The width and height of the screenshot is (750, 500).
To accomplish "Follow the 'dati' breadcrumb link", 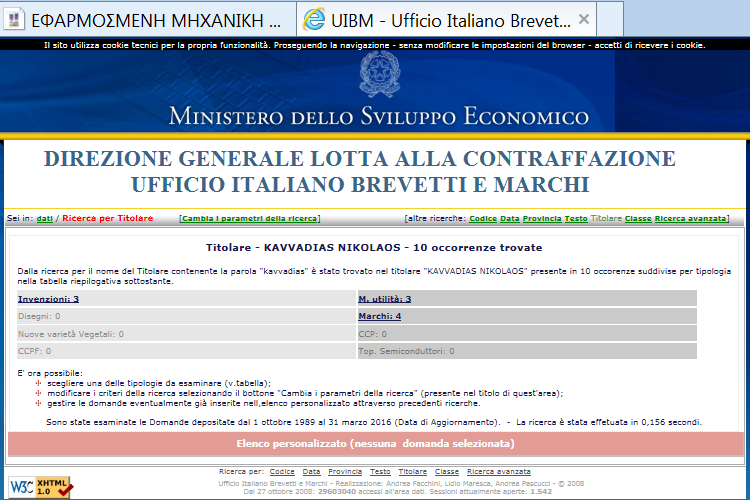I will [x=44, y=219].
